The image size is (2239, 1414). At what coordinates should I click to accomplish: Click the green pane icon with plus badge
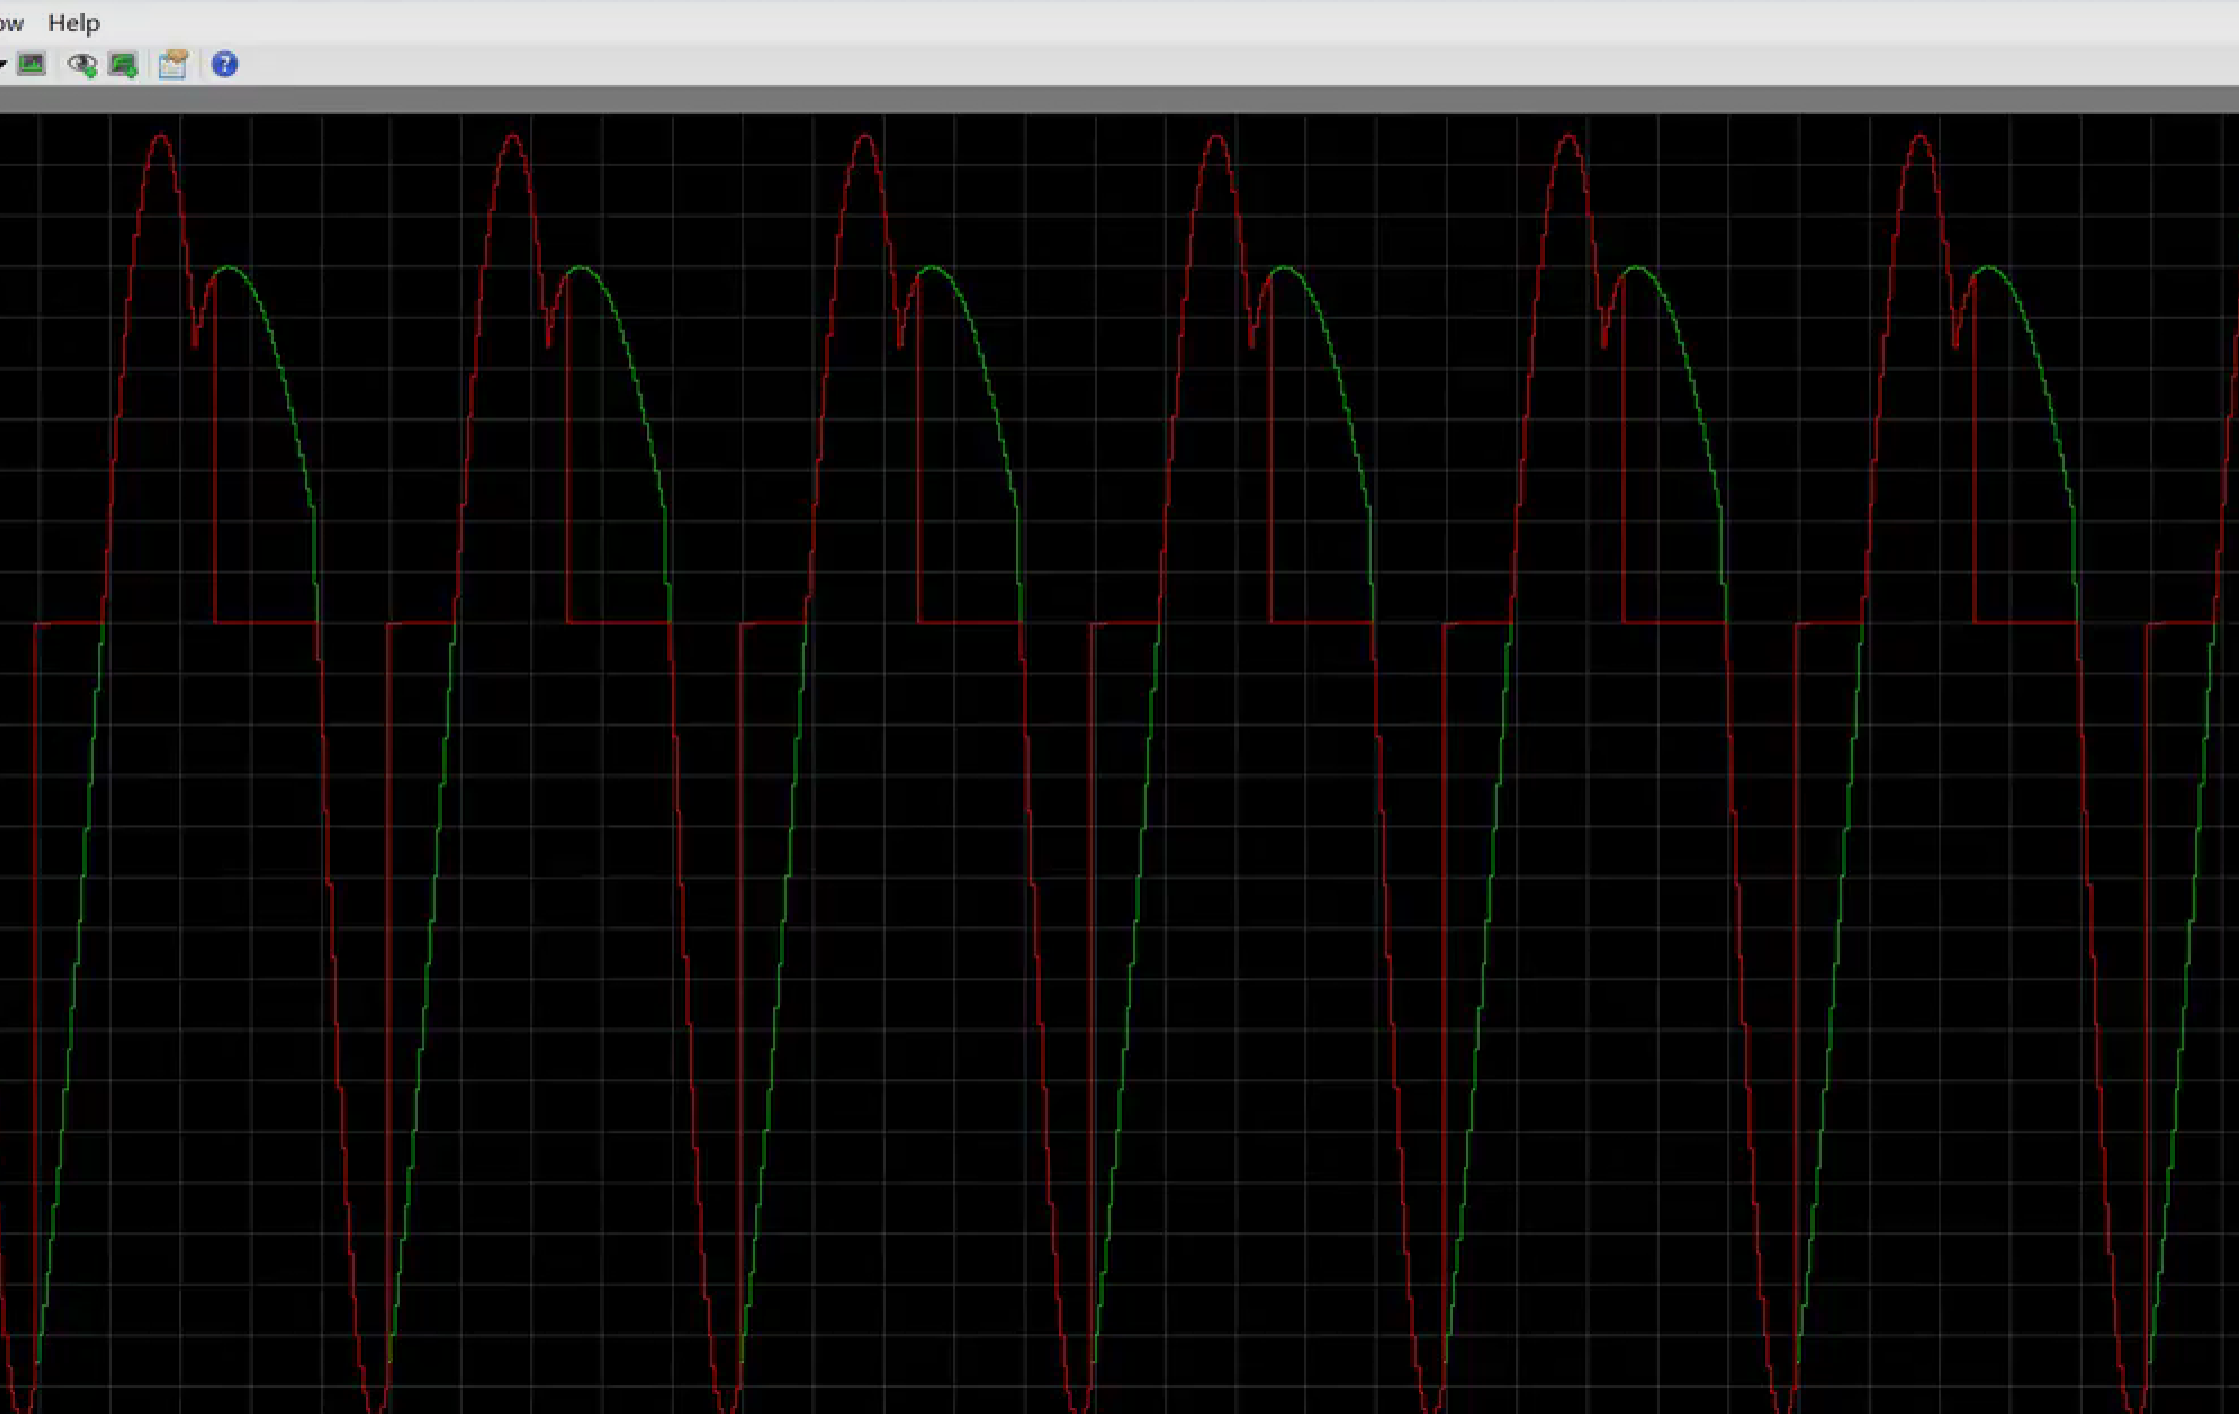pos(124,65)
